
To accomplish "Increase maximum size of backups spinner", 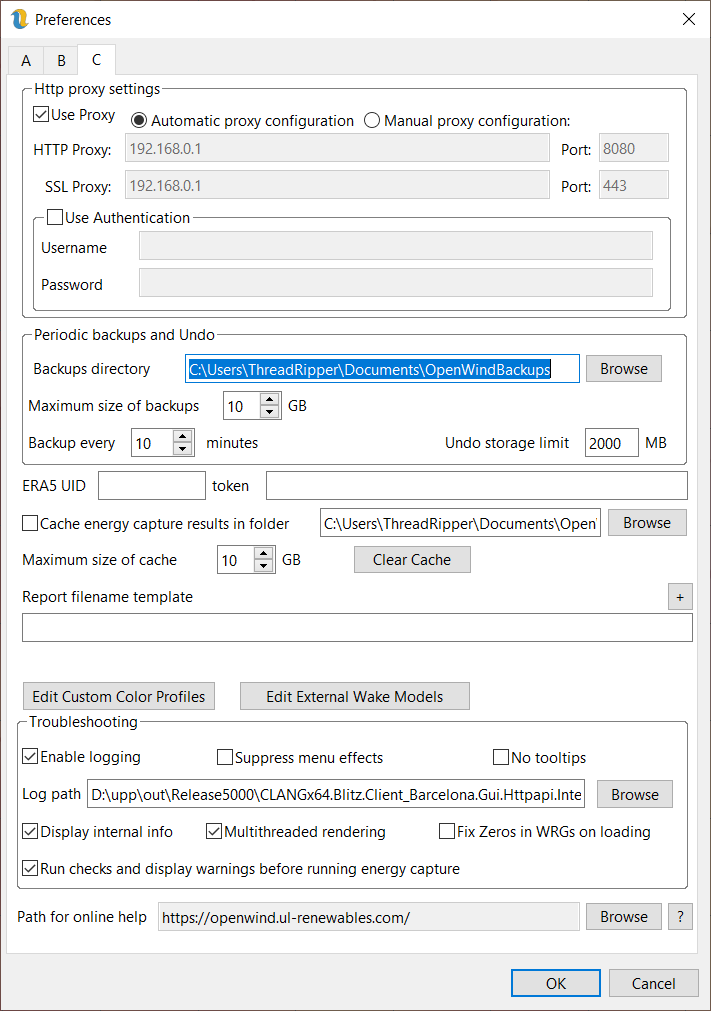I will tap(269, 400).
